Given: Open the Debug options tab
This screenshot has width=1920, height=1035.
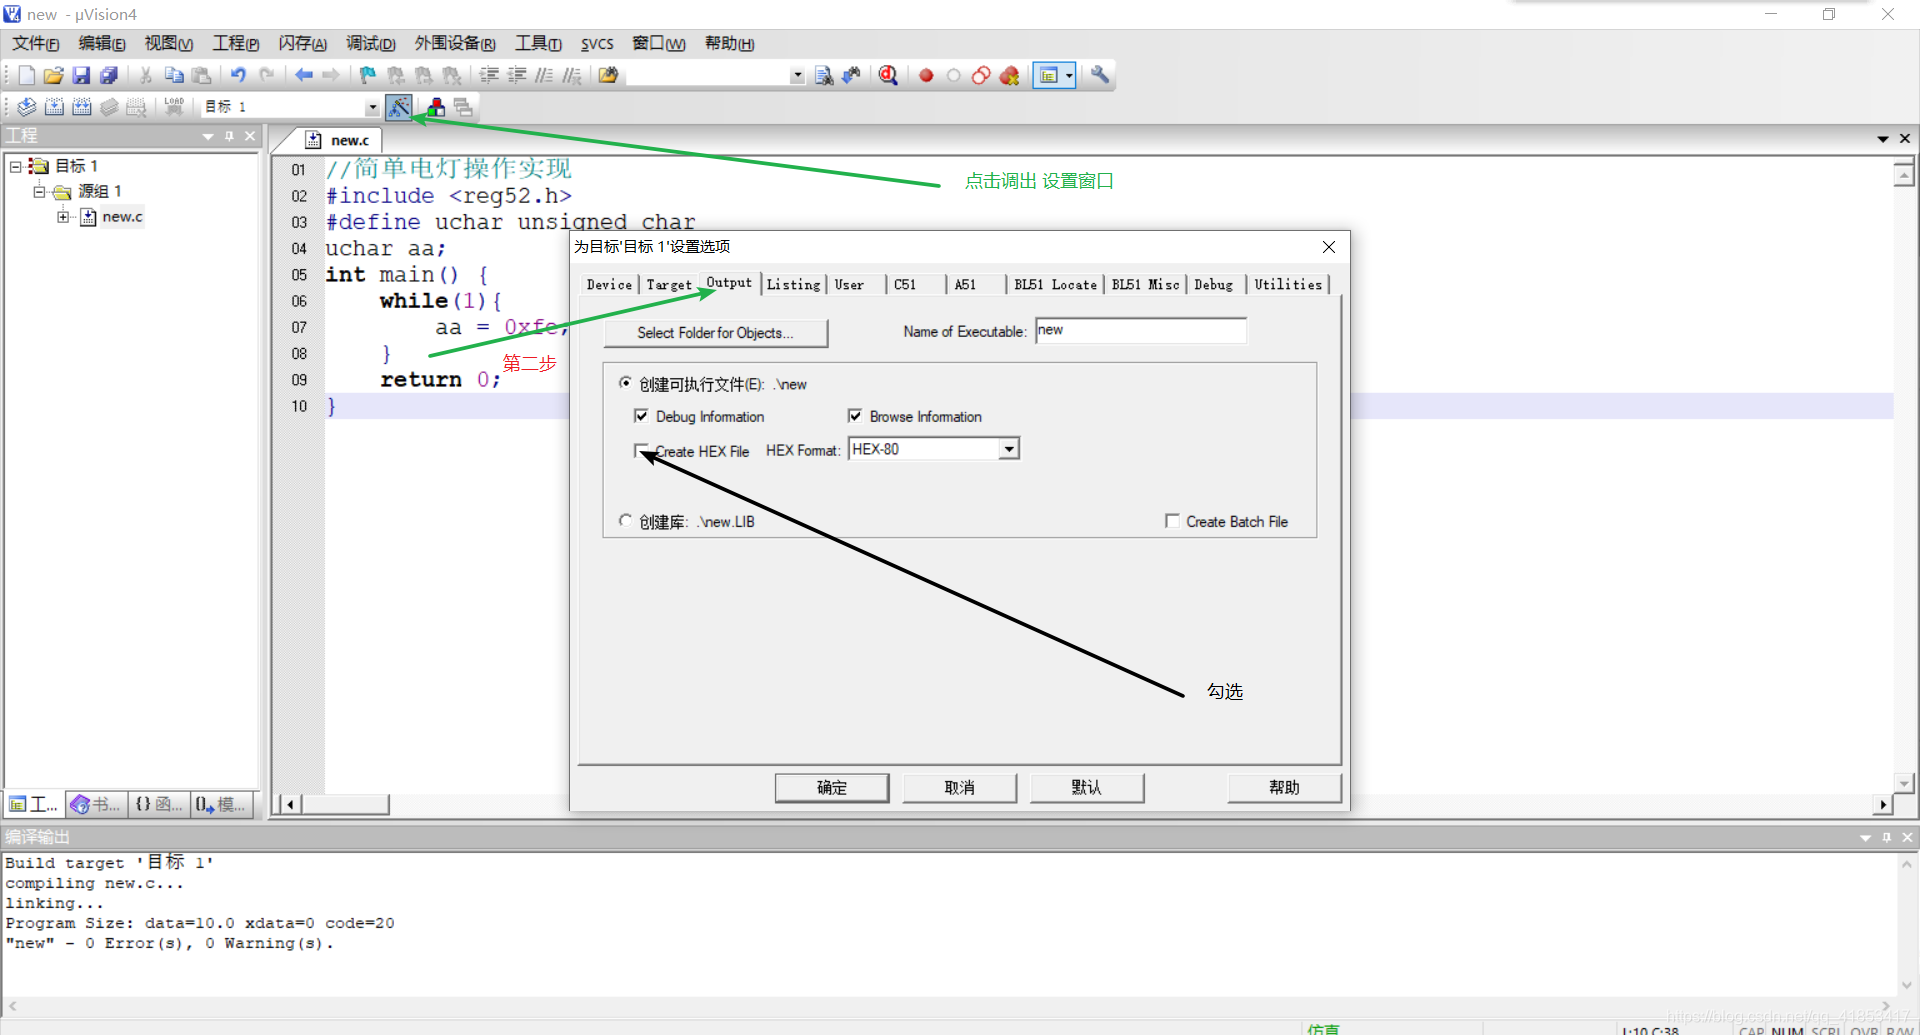Looking at the screenshot, I should [x=1214, y=285].
